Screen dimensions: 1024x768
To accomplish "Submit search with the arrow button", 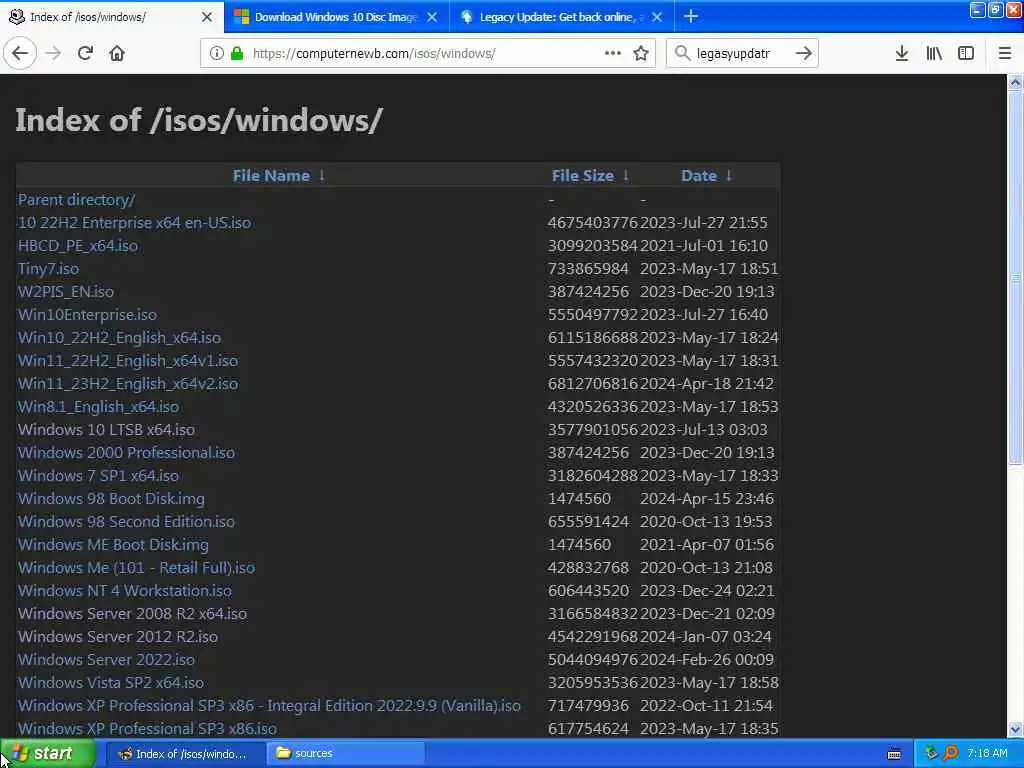I will (804, 54).
